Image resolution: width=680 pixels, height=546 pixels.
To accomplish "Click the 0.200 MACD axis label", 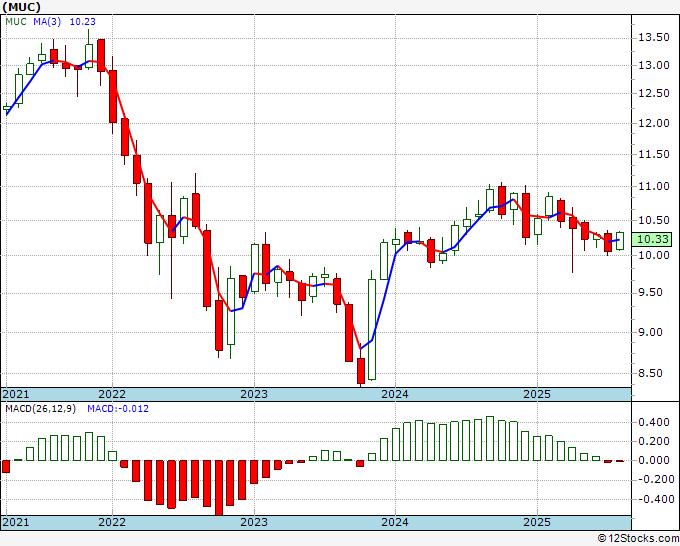I will click(654, 441).
